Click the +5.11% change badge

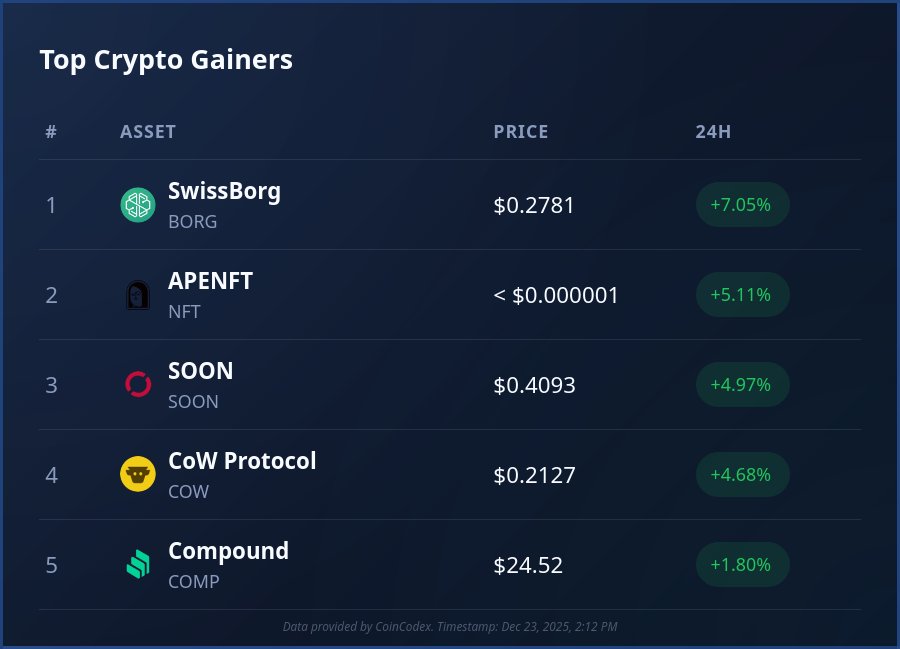click(x=741, y=295)
